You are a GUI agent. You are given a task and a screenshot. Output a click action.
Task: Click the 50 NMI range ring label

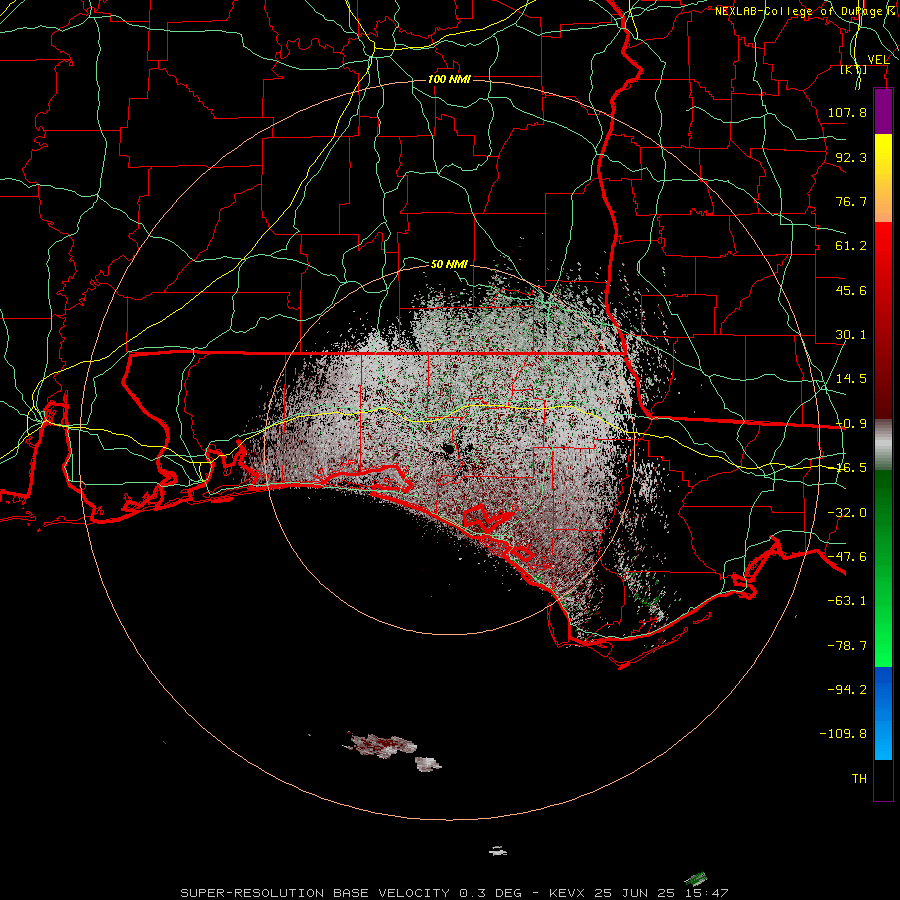(449, 264)
